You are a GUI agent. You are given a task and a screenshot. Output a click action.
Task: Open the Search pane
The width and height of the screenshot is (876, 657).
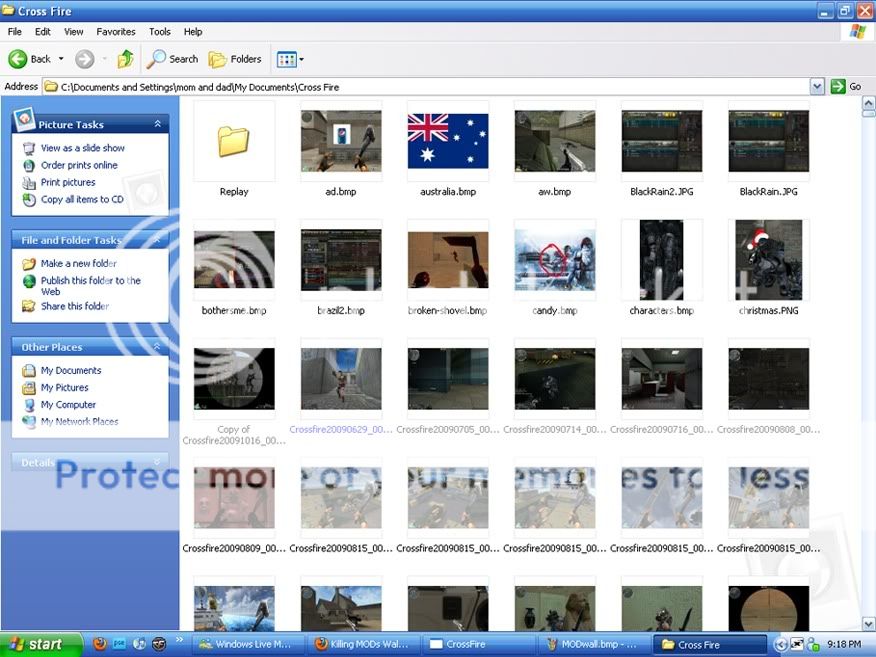172,58
